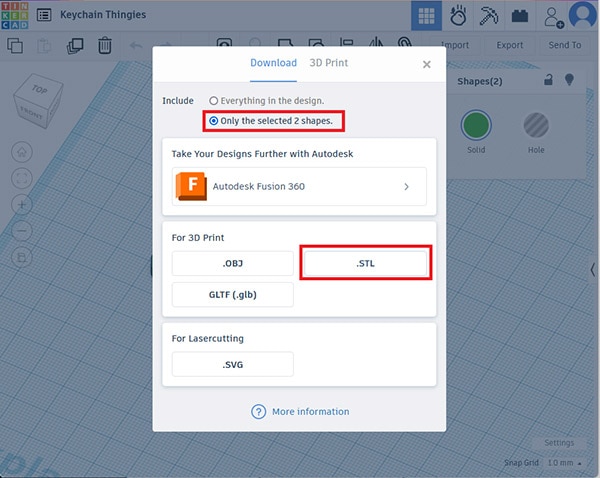600x478 pixels.
Task: Click the Shapes(2) panel header
Action: [479, 81]
